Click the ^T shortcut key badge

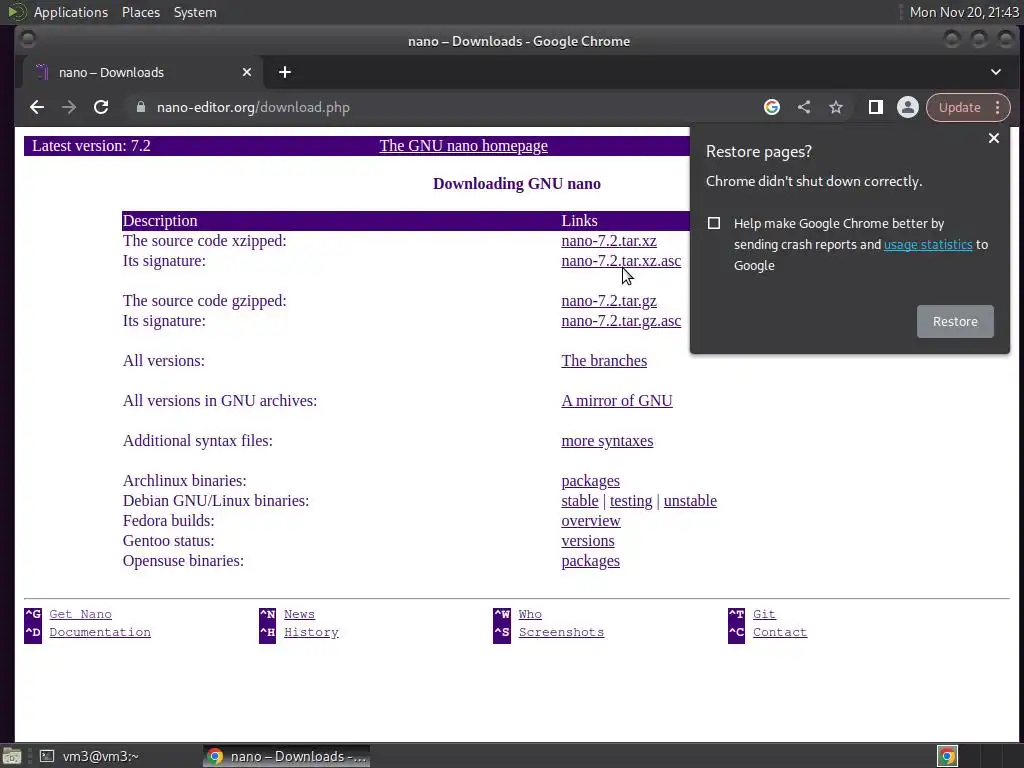(x=736, y=615)
